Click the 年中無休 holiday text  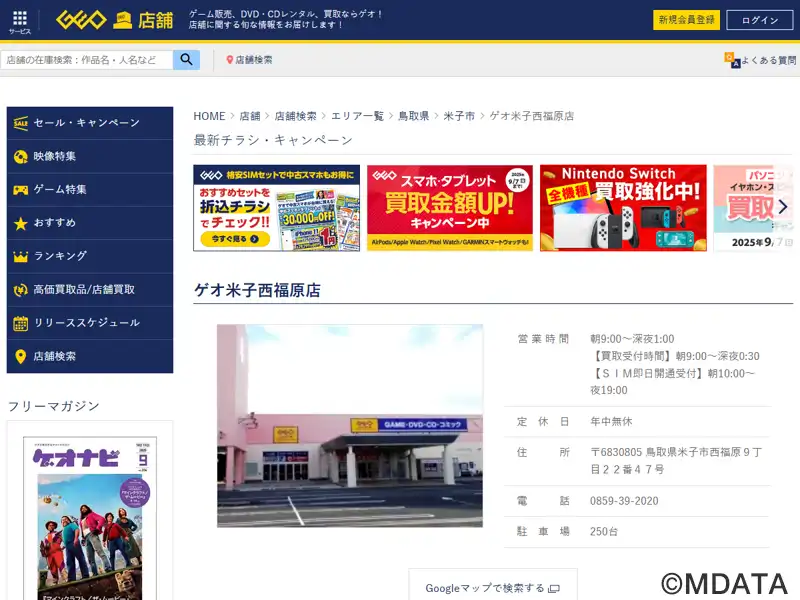pos(611,421)
